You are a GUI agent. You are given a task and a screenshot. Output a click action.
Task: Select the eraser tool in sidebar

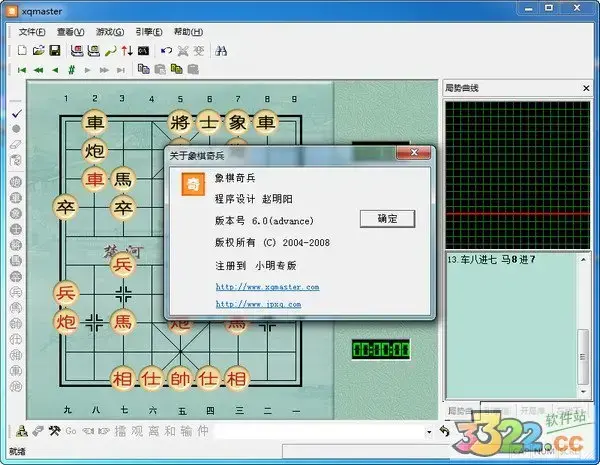click(16, 145)
